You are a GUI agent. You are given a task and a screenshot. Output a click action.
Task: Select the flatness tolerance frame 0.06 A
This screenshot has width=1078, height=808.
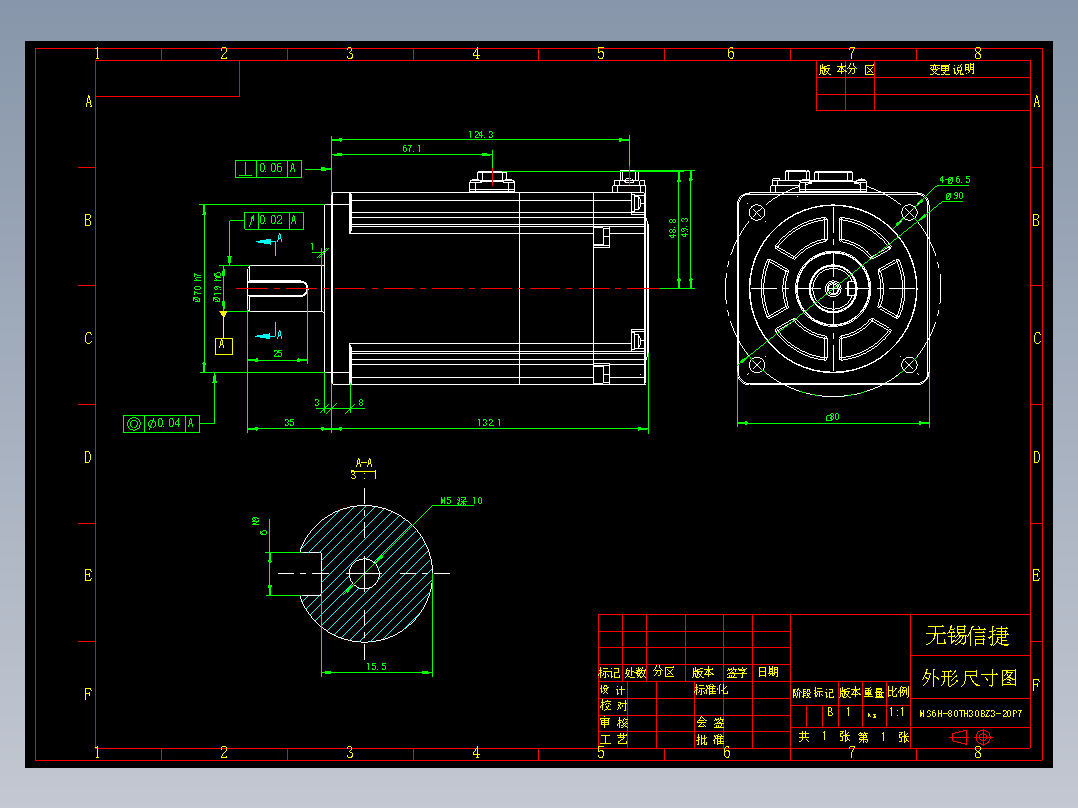(267, 167)
